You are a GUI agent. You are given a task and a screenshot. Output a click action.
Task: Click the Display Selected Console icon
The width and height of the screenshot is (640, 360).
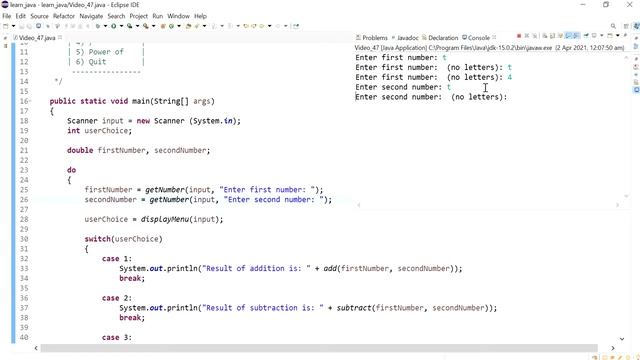pos(594,36)
